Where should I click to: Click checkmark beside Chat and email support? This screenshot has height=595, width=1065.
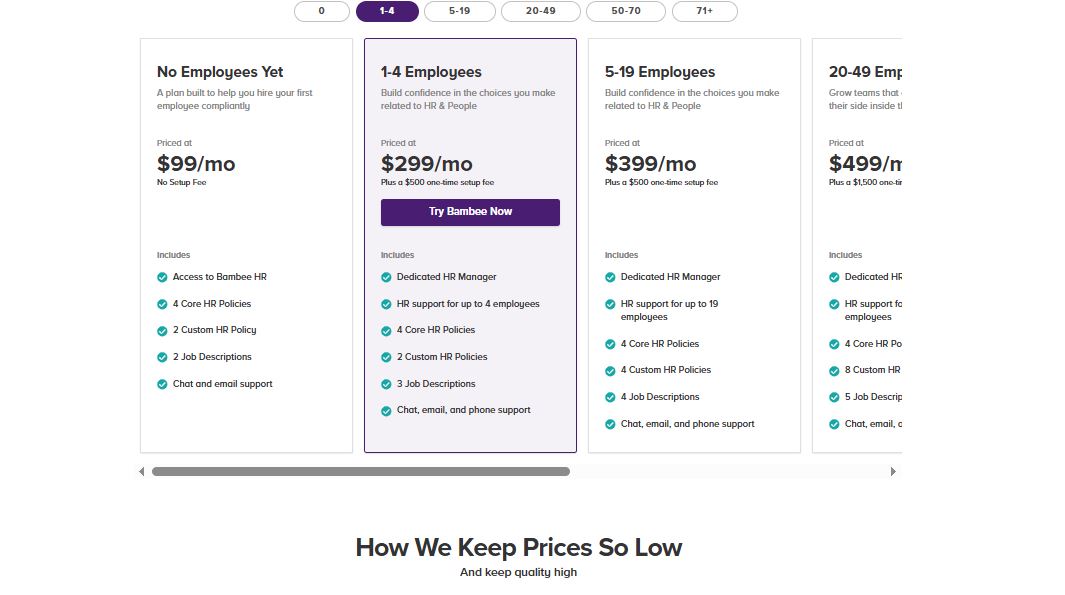point(162,384)
